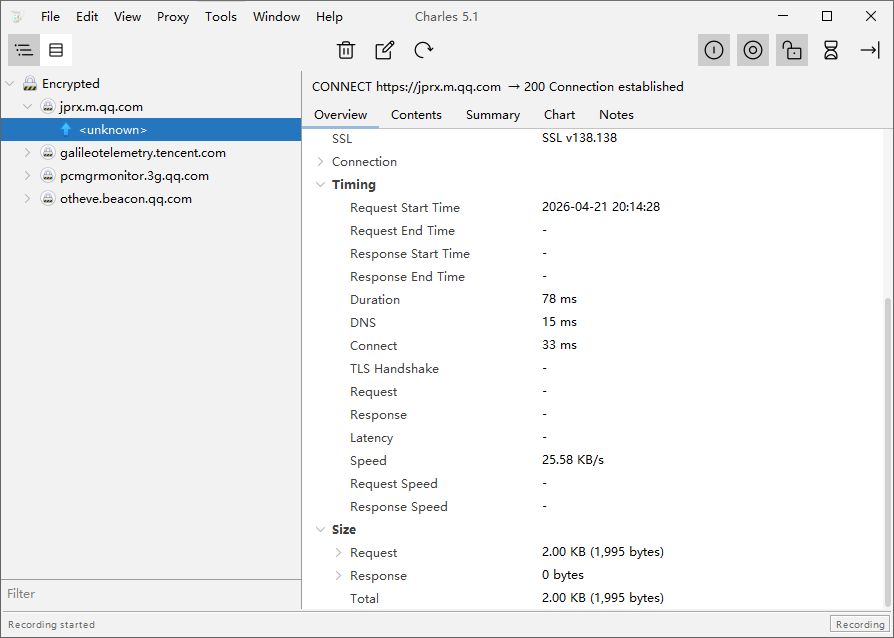The image size is (894, 638).
Task: Click the Repeat request icon
Action: point(423,50)
